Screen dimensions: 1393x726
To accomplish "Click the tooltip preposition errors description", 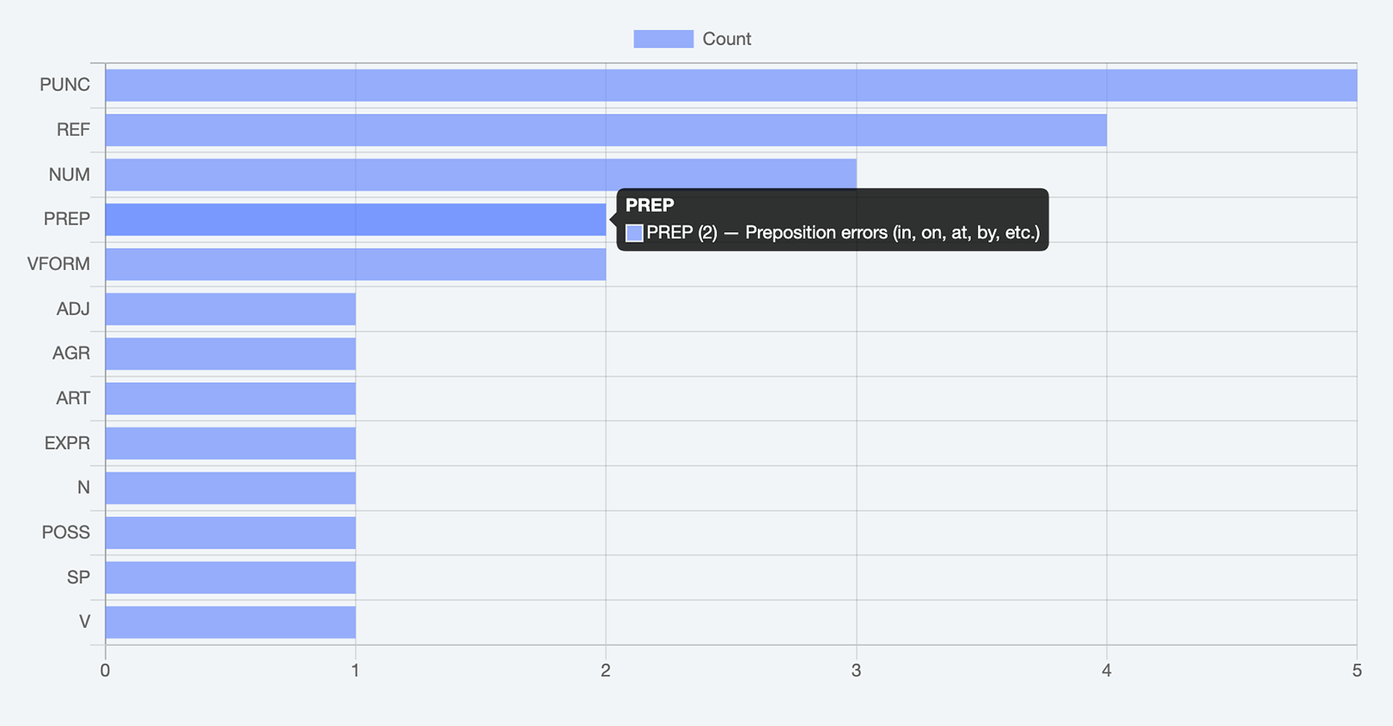I will pos(843,233).
